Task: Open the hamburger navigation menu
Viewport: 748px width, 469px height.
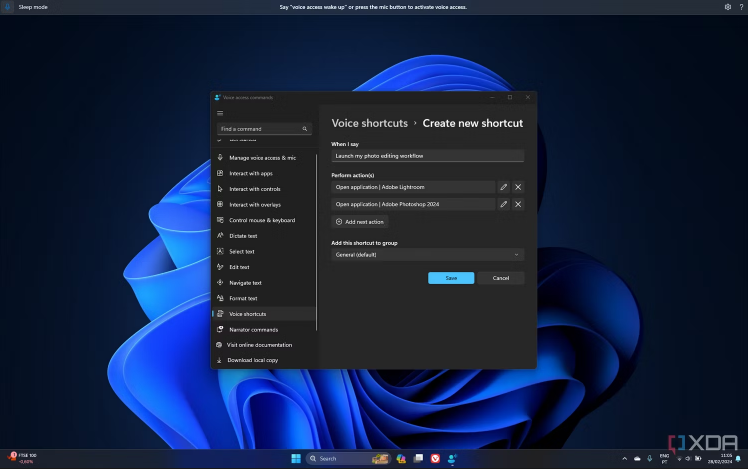Action: [220, 113]
